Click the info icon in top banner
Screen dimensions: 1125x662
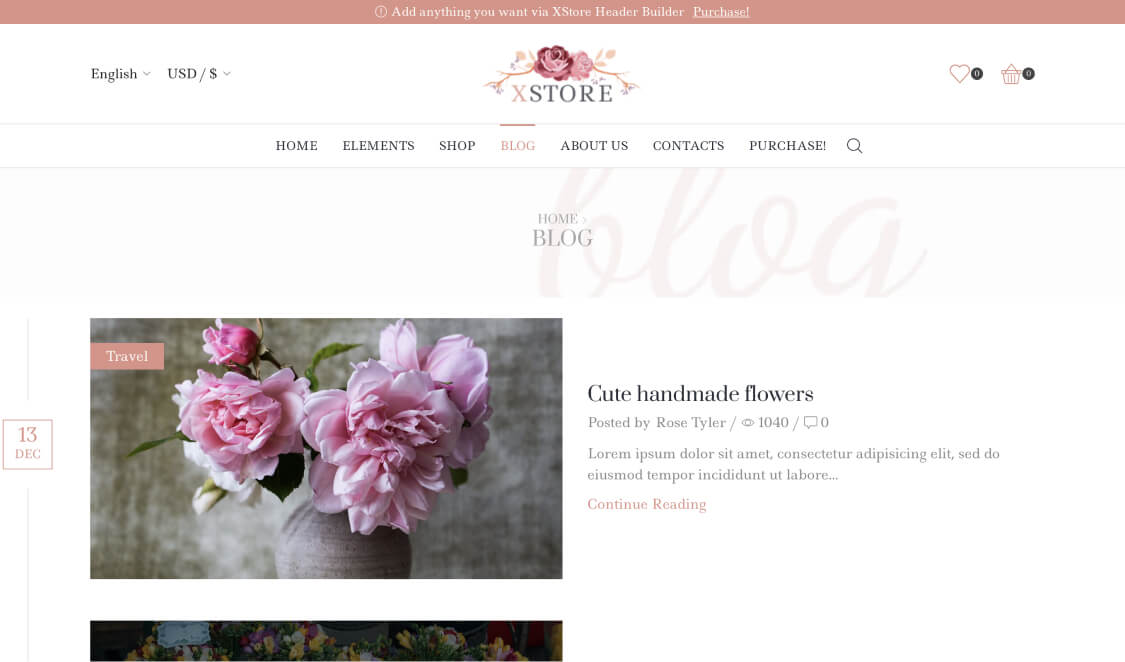tap(381, 11)
